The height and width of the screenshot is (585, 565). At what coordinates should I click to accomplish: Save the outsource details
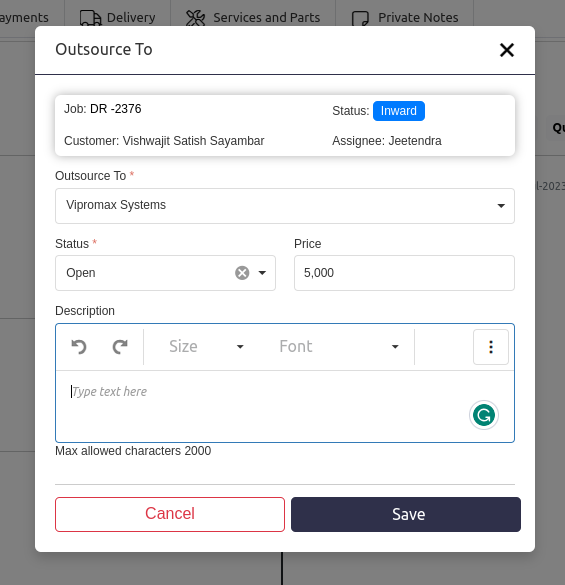pyautogui.click(x=406, y=514)
